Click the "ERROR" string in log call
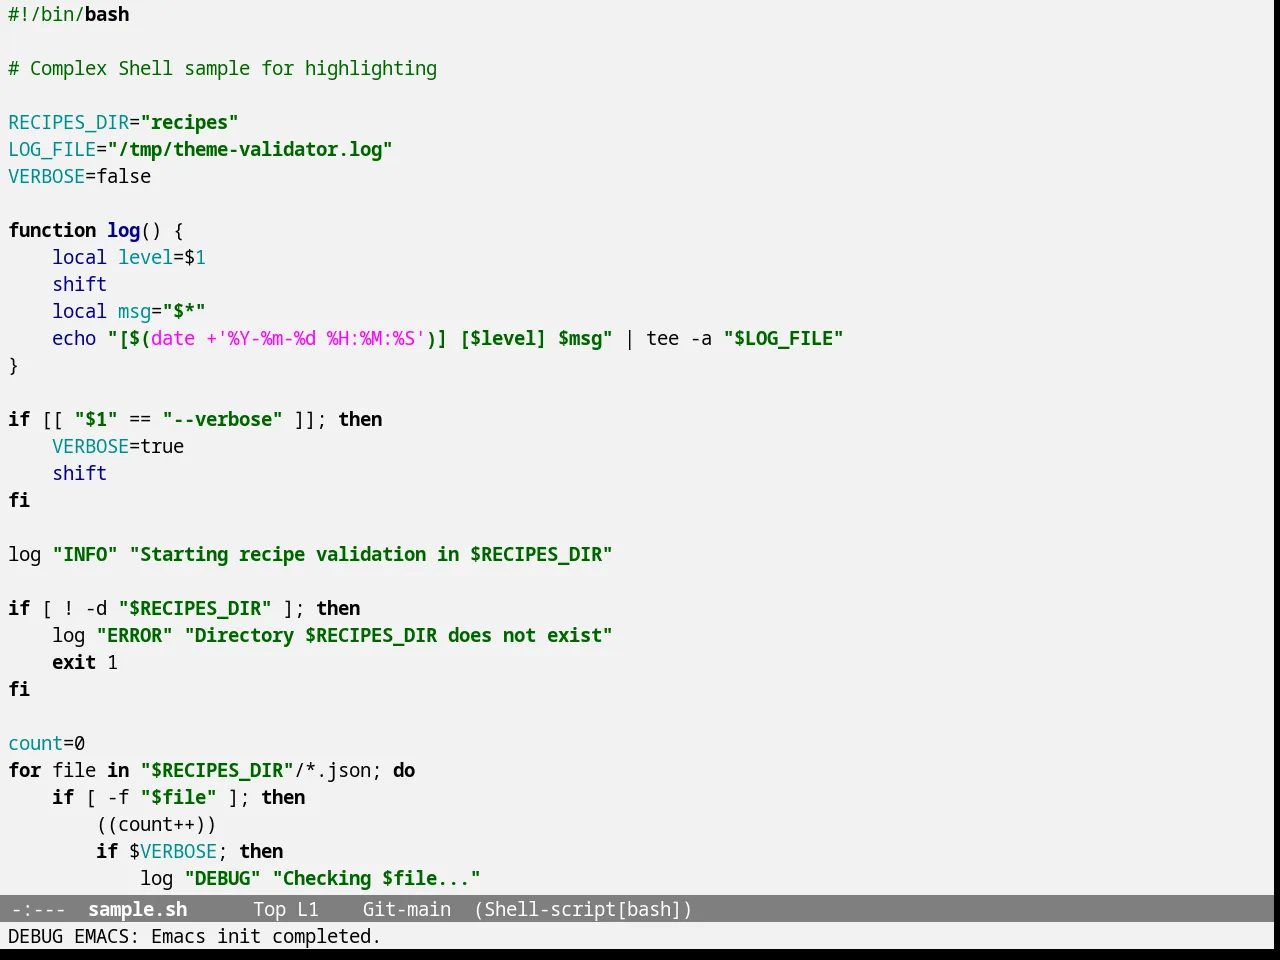The height and width of the screenshot is (960, 1280). click(135, 635)
